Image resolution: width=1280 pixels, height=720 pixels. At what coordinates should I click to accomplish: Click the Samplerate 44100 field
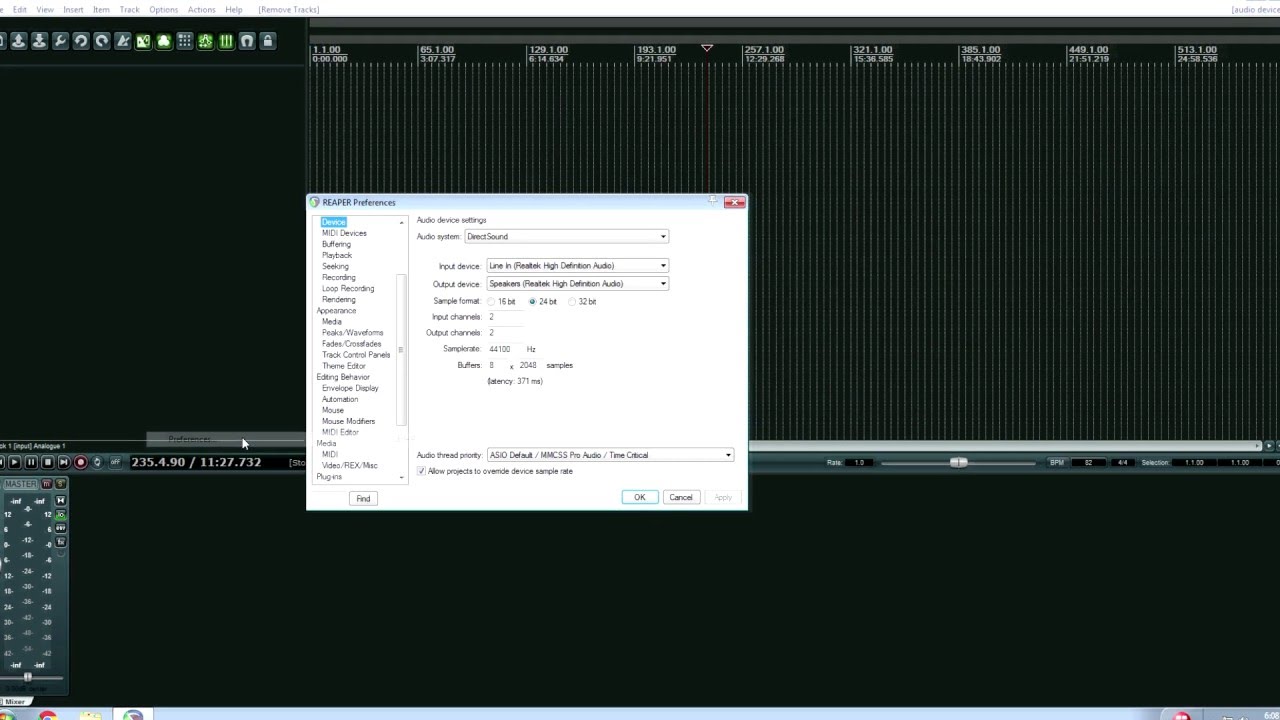[505, 349]
